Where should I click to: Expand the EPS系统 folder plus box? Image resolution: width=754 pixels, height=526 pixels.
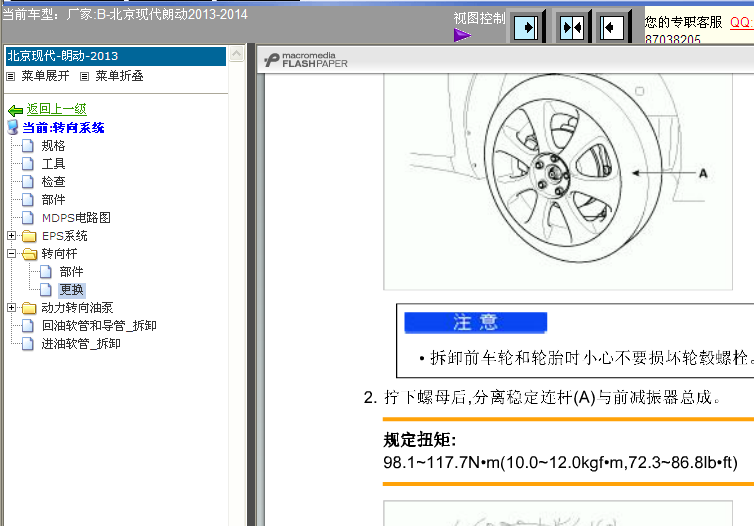[x=12, y=236]
